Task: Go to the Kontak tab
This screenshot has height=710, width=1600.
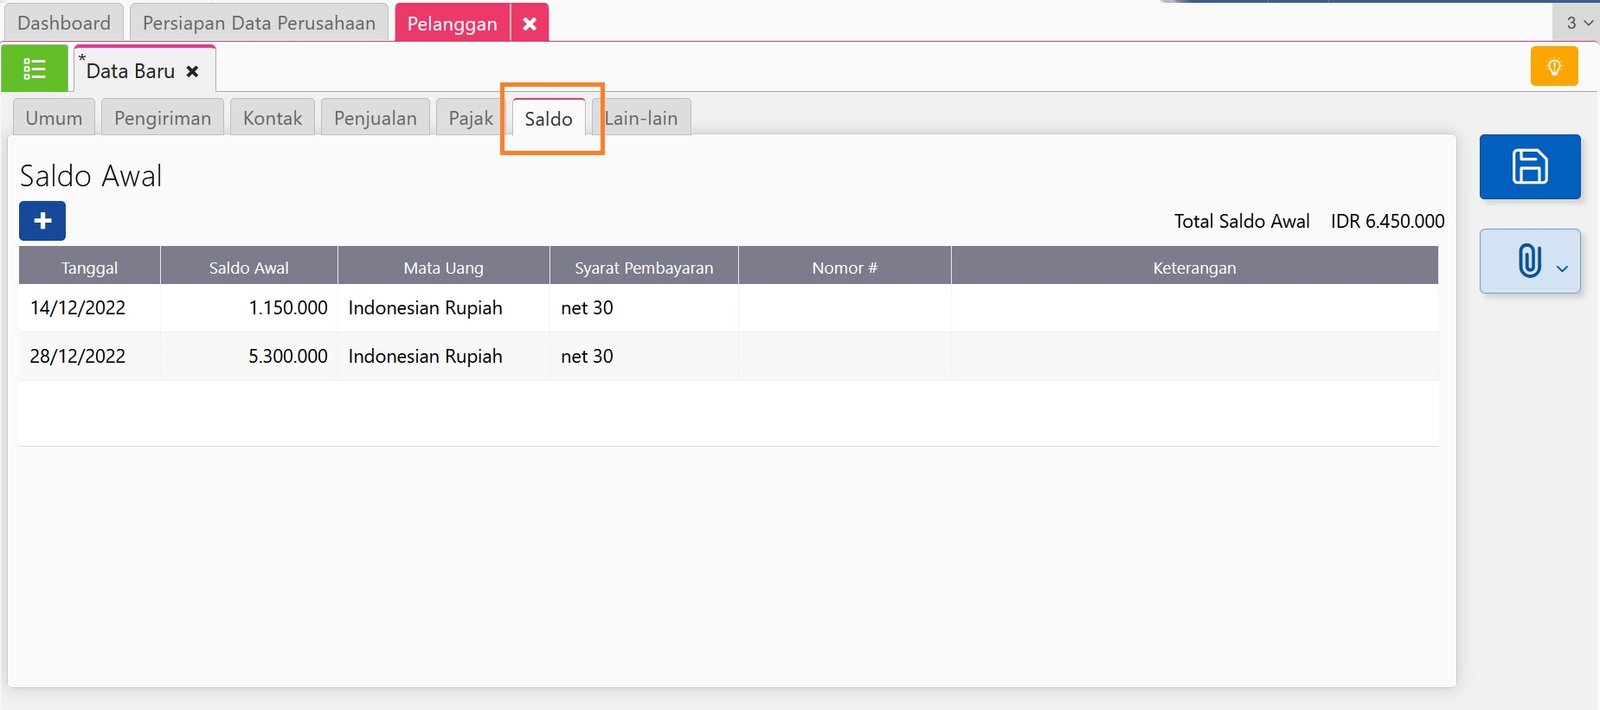Action: 272,118
